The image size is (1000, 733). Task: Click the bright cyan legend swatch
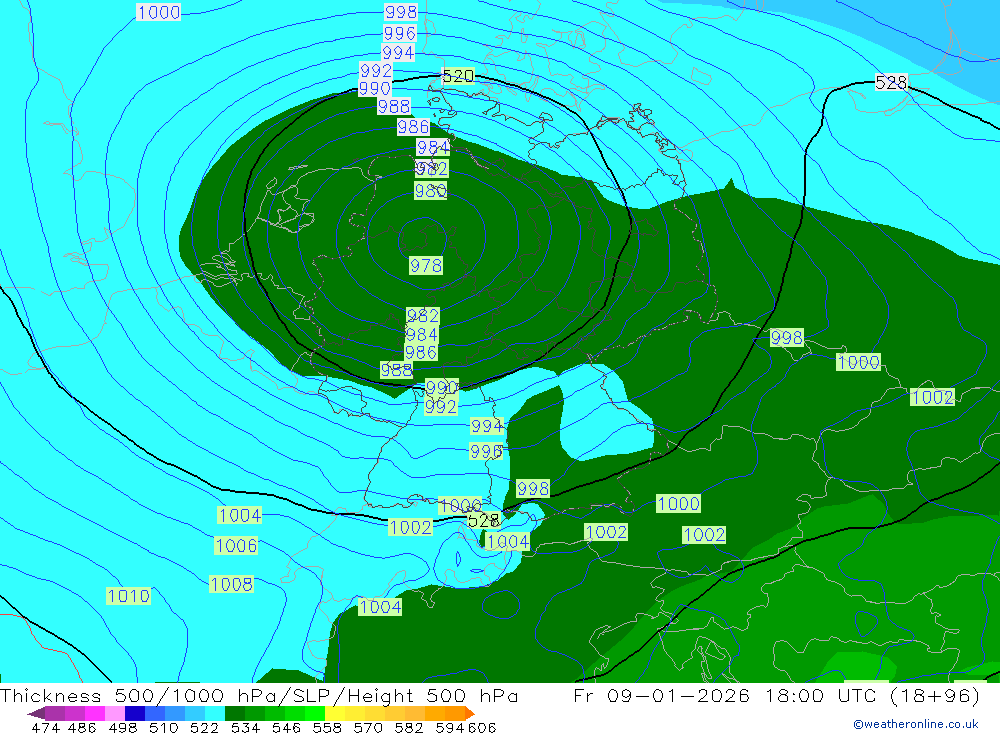coord(215,713)
